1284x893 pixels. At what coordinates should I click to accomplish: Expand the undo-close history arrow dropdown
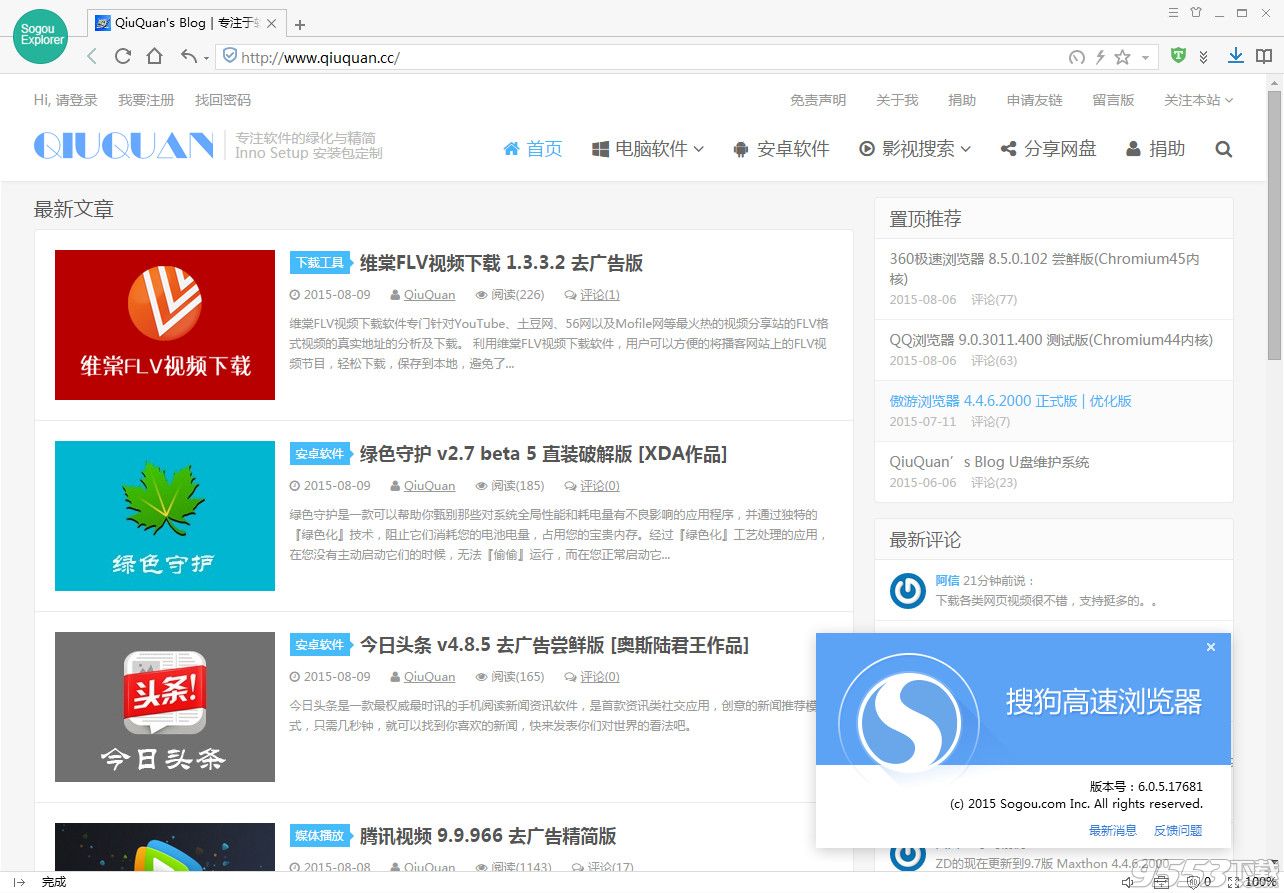(x=206, y=58)
